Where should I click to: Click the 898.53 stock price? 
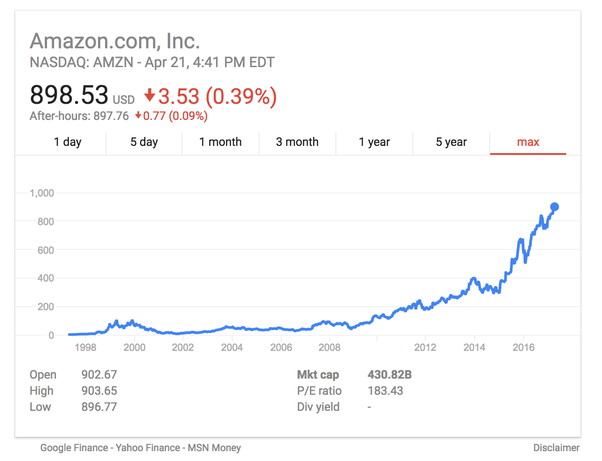(68, 96)
